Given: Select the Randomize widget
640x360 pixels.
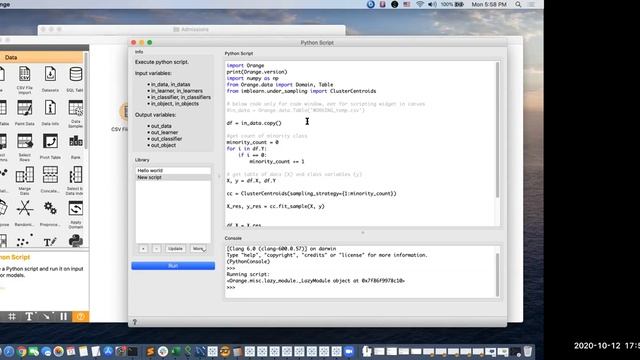Looking at the screenshot, I should (x=24, y=213).
